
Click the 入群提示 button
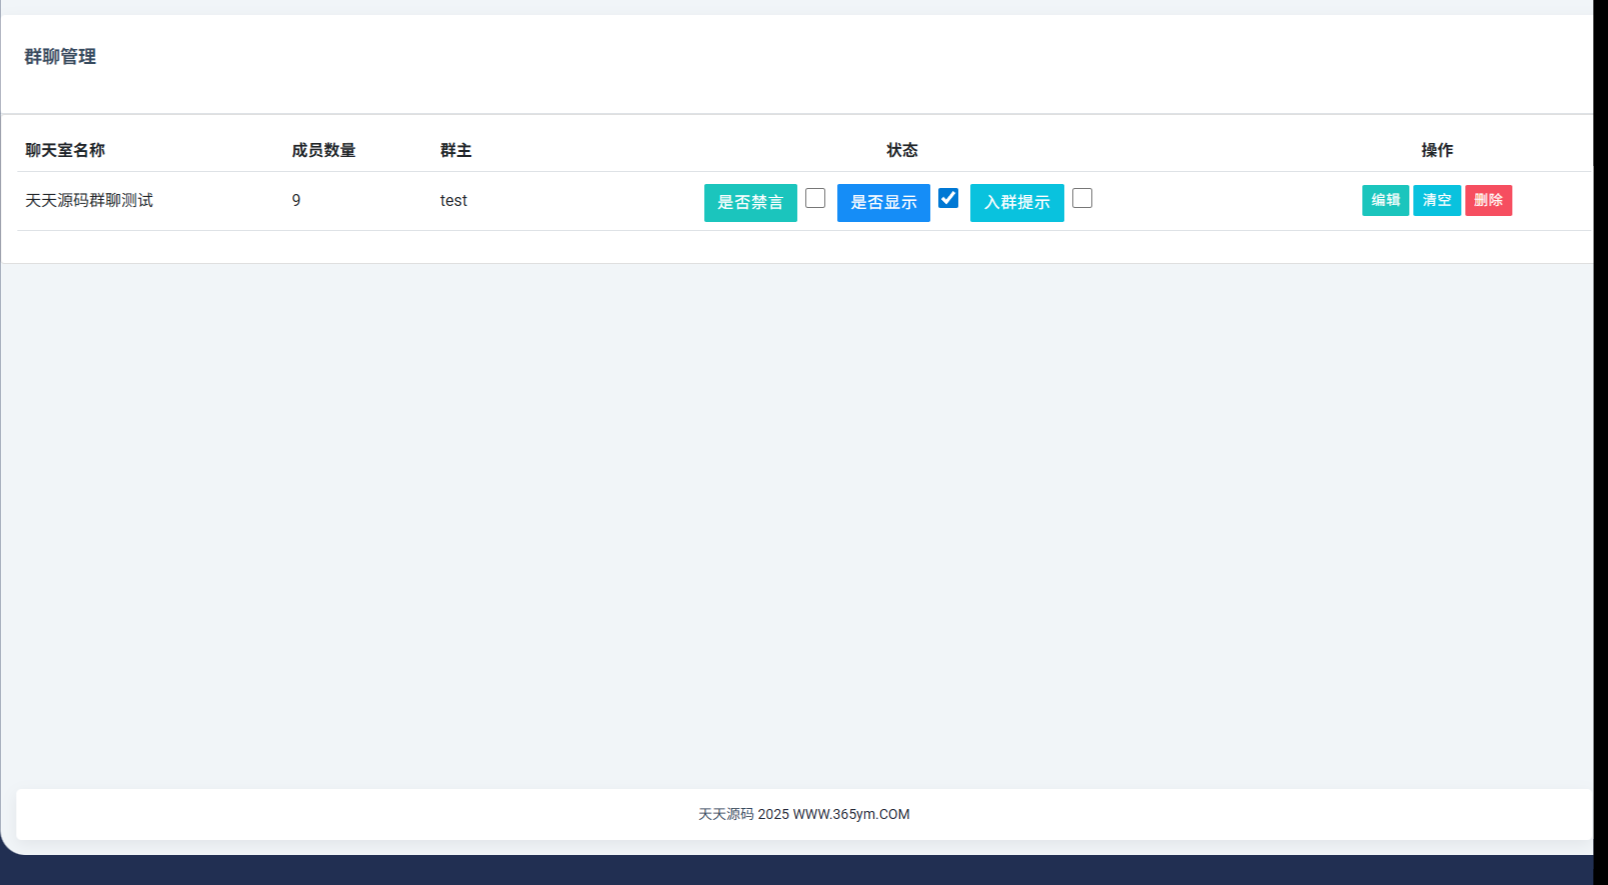tap(1016, 202)
